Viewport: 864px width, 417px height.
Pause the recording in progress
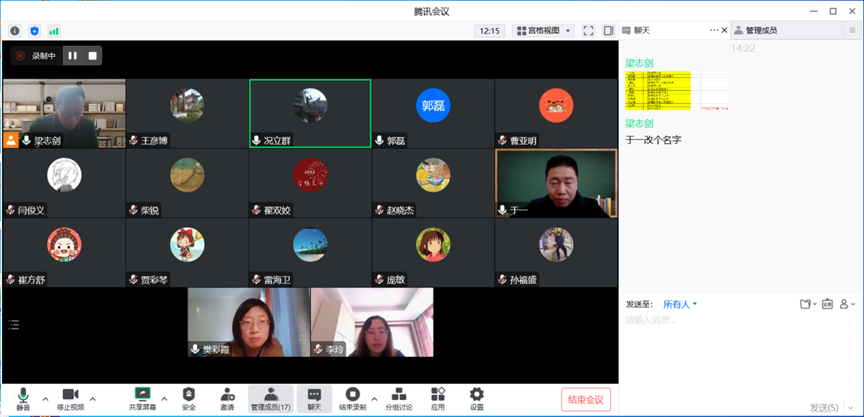(73, 56)
